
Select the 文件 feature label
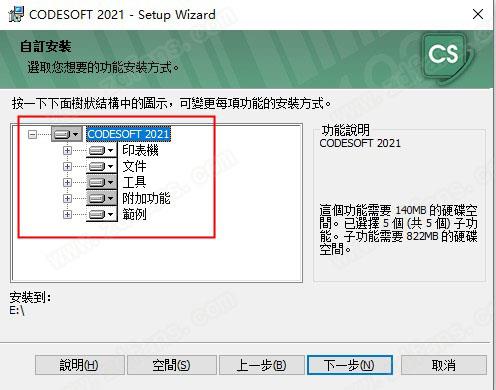click(x=134, y=166)
